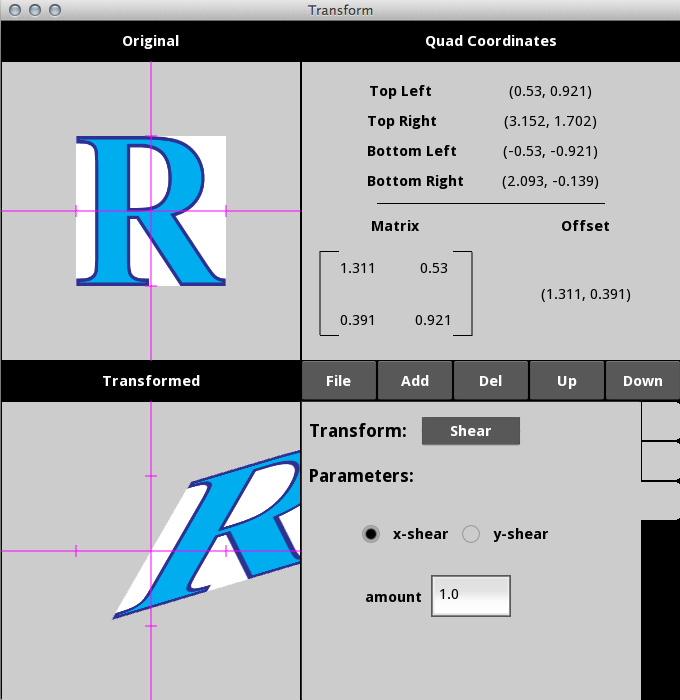
Task: Zoom the Transform window with third title-bar button
Action: pyautogui.click(x=54, y=10)
